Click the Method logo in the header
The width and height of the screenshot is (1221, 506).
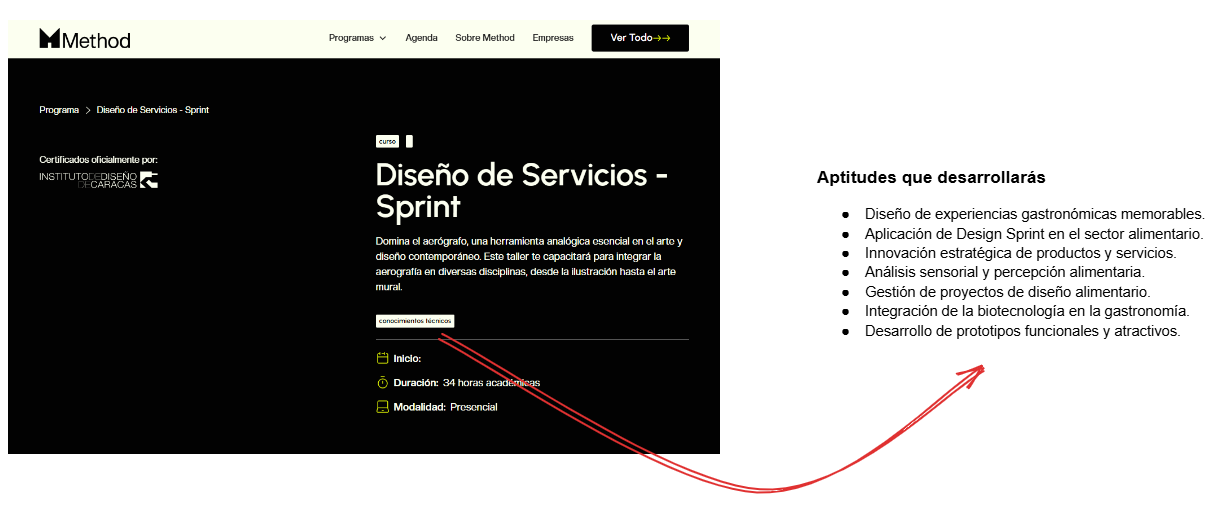(85, 39)
